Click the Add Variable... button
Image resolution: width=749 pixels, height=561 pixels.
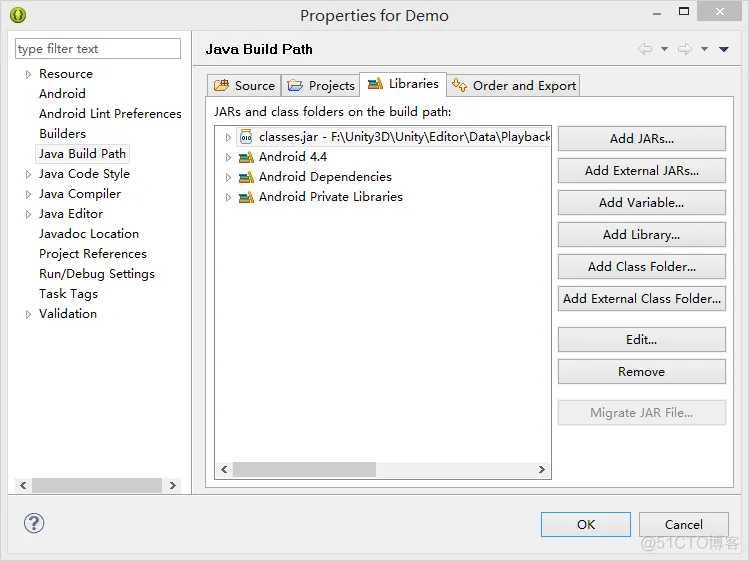point(642,203)
